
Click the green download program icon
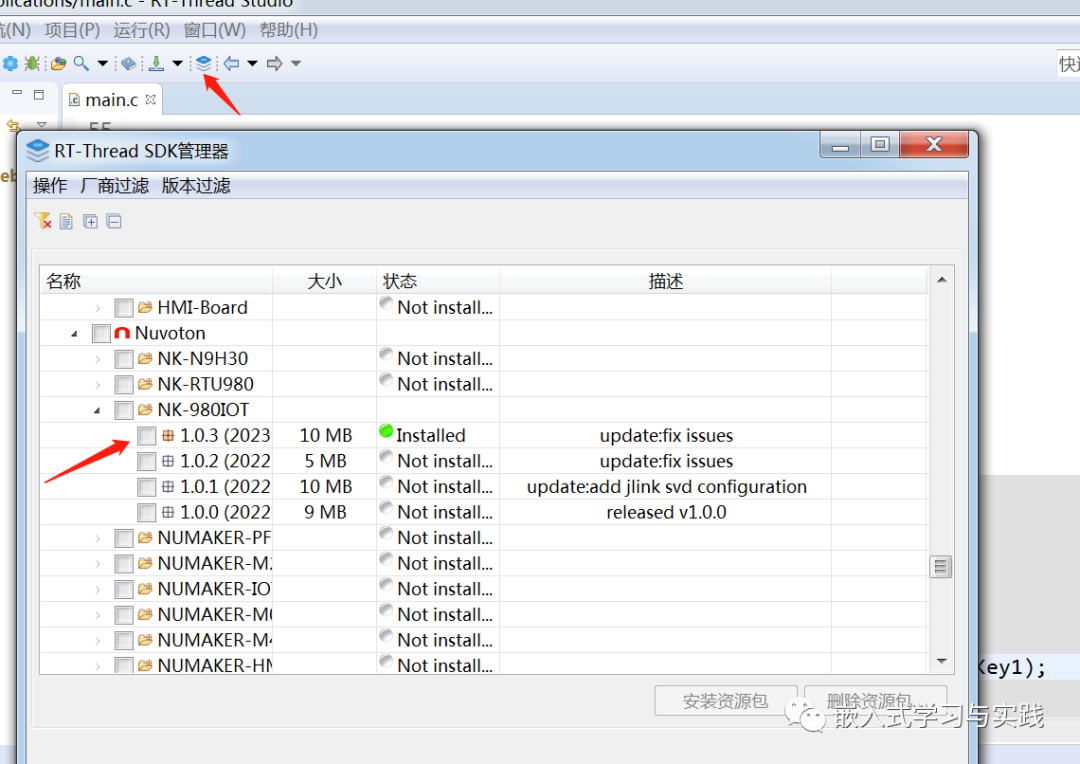[x=156, y=63]
